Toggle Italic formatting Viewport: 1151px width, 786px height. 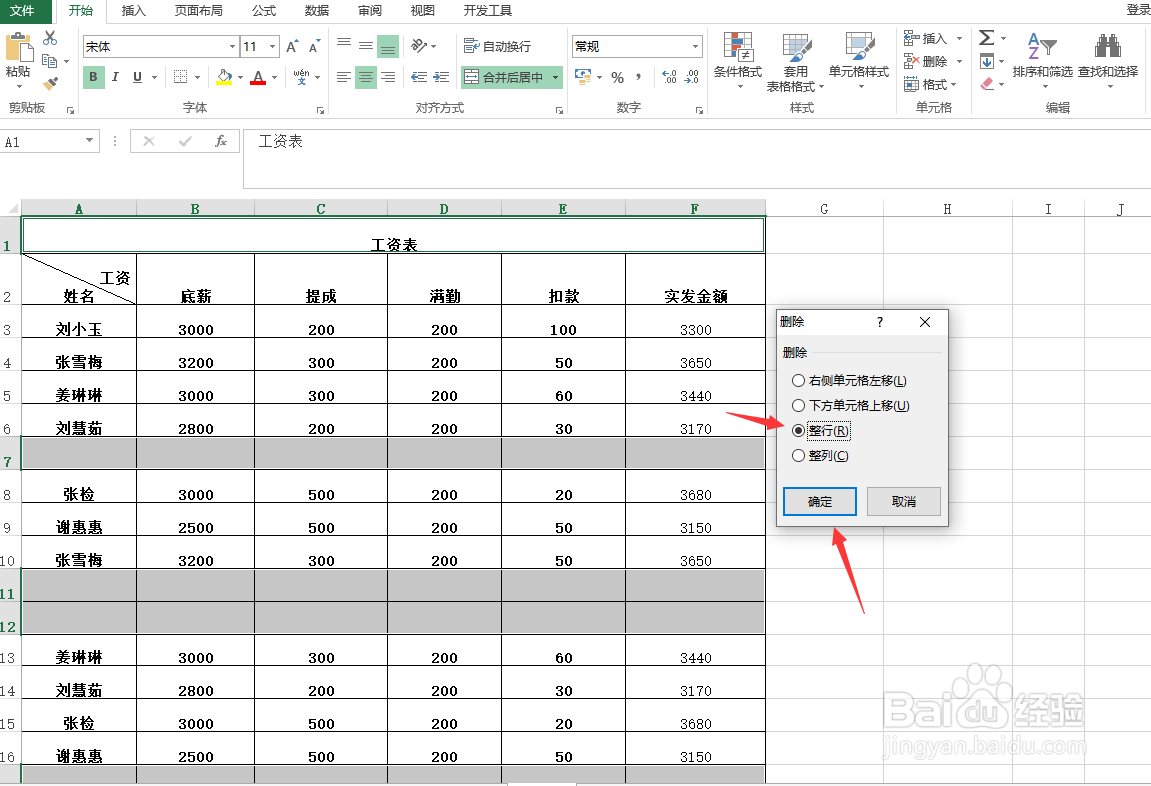[x=115, y=77]
